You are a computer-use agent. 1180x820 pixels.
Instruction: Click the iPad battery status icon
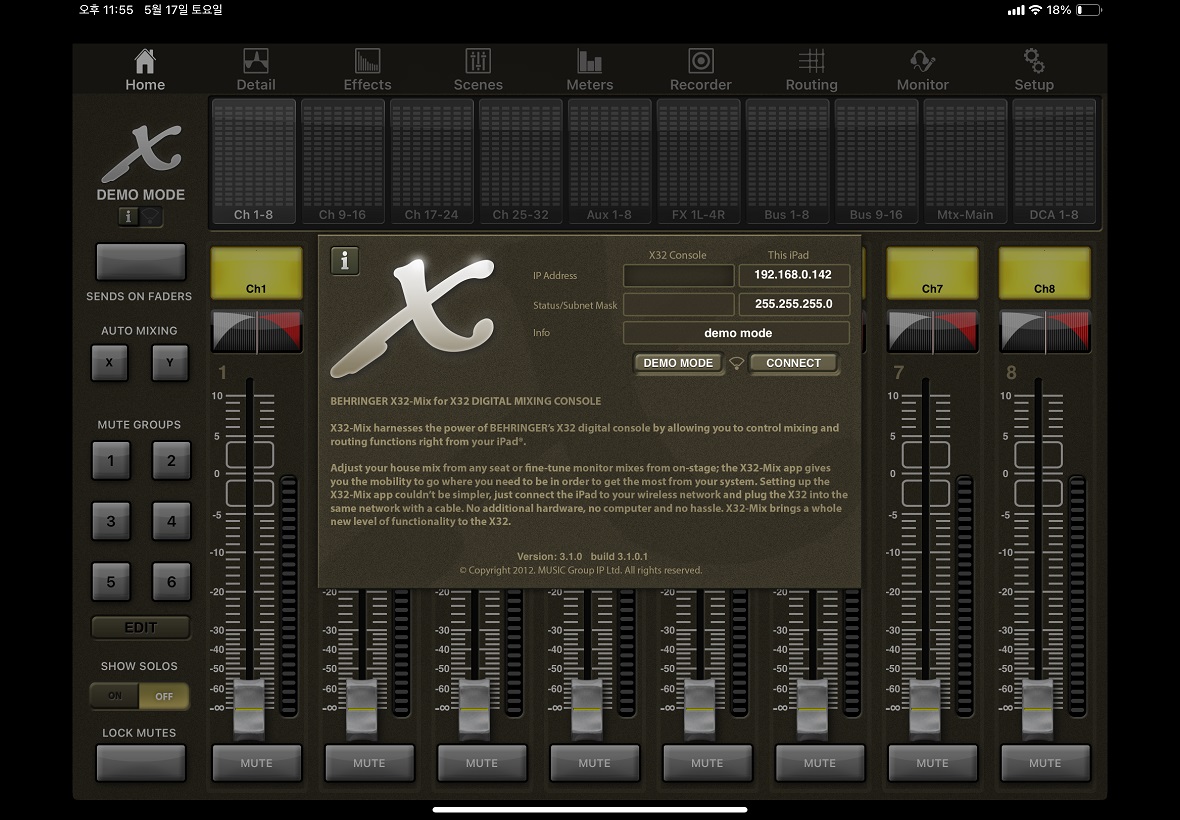pos(1089,10)
